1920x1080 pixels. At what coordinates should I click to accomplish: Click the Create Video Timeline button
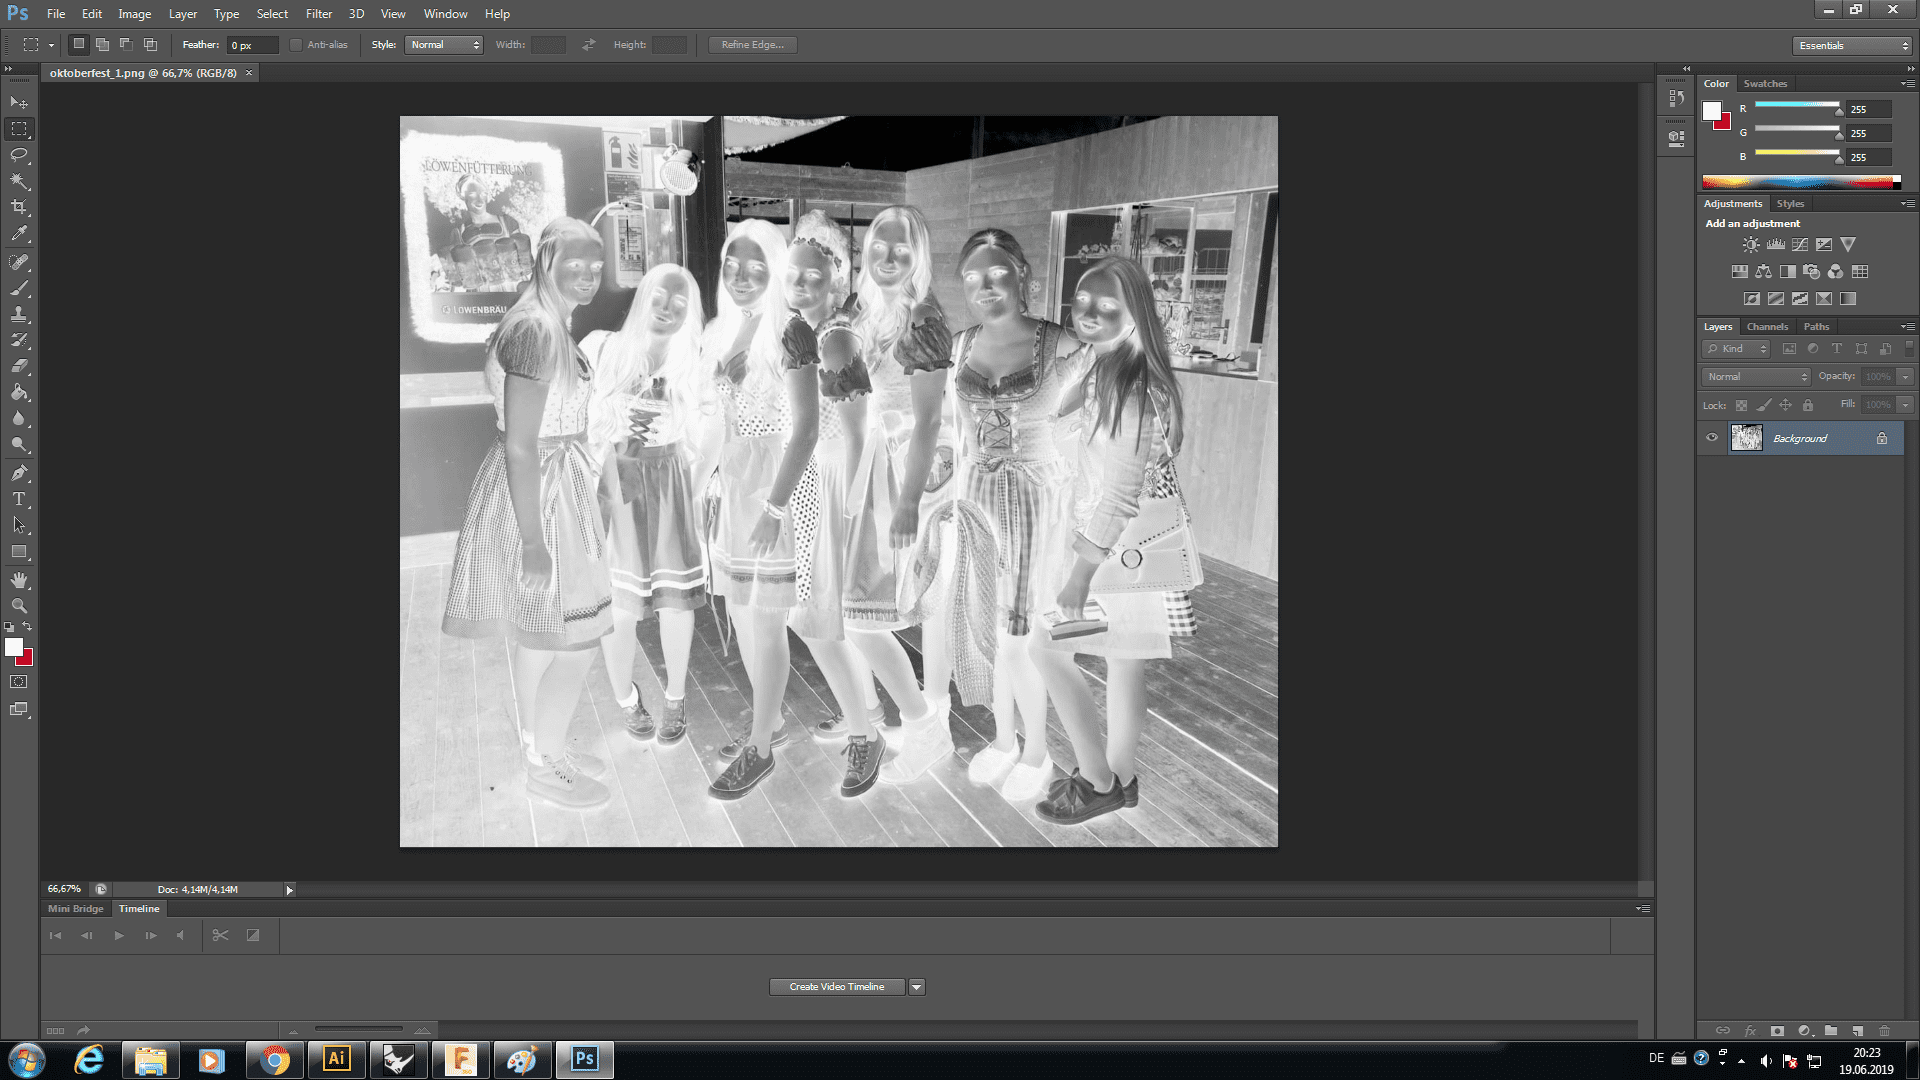coord(837,987)
